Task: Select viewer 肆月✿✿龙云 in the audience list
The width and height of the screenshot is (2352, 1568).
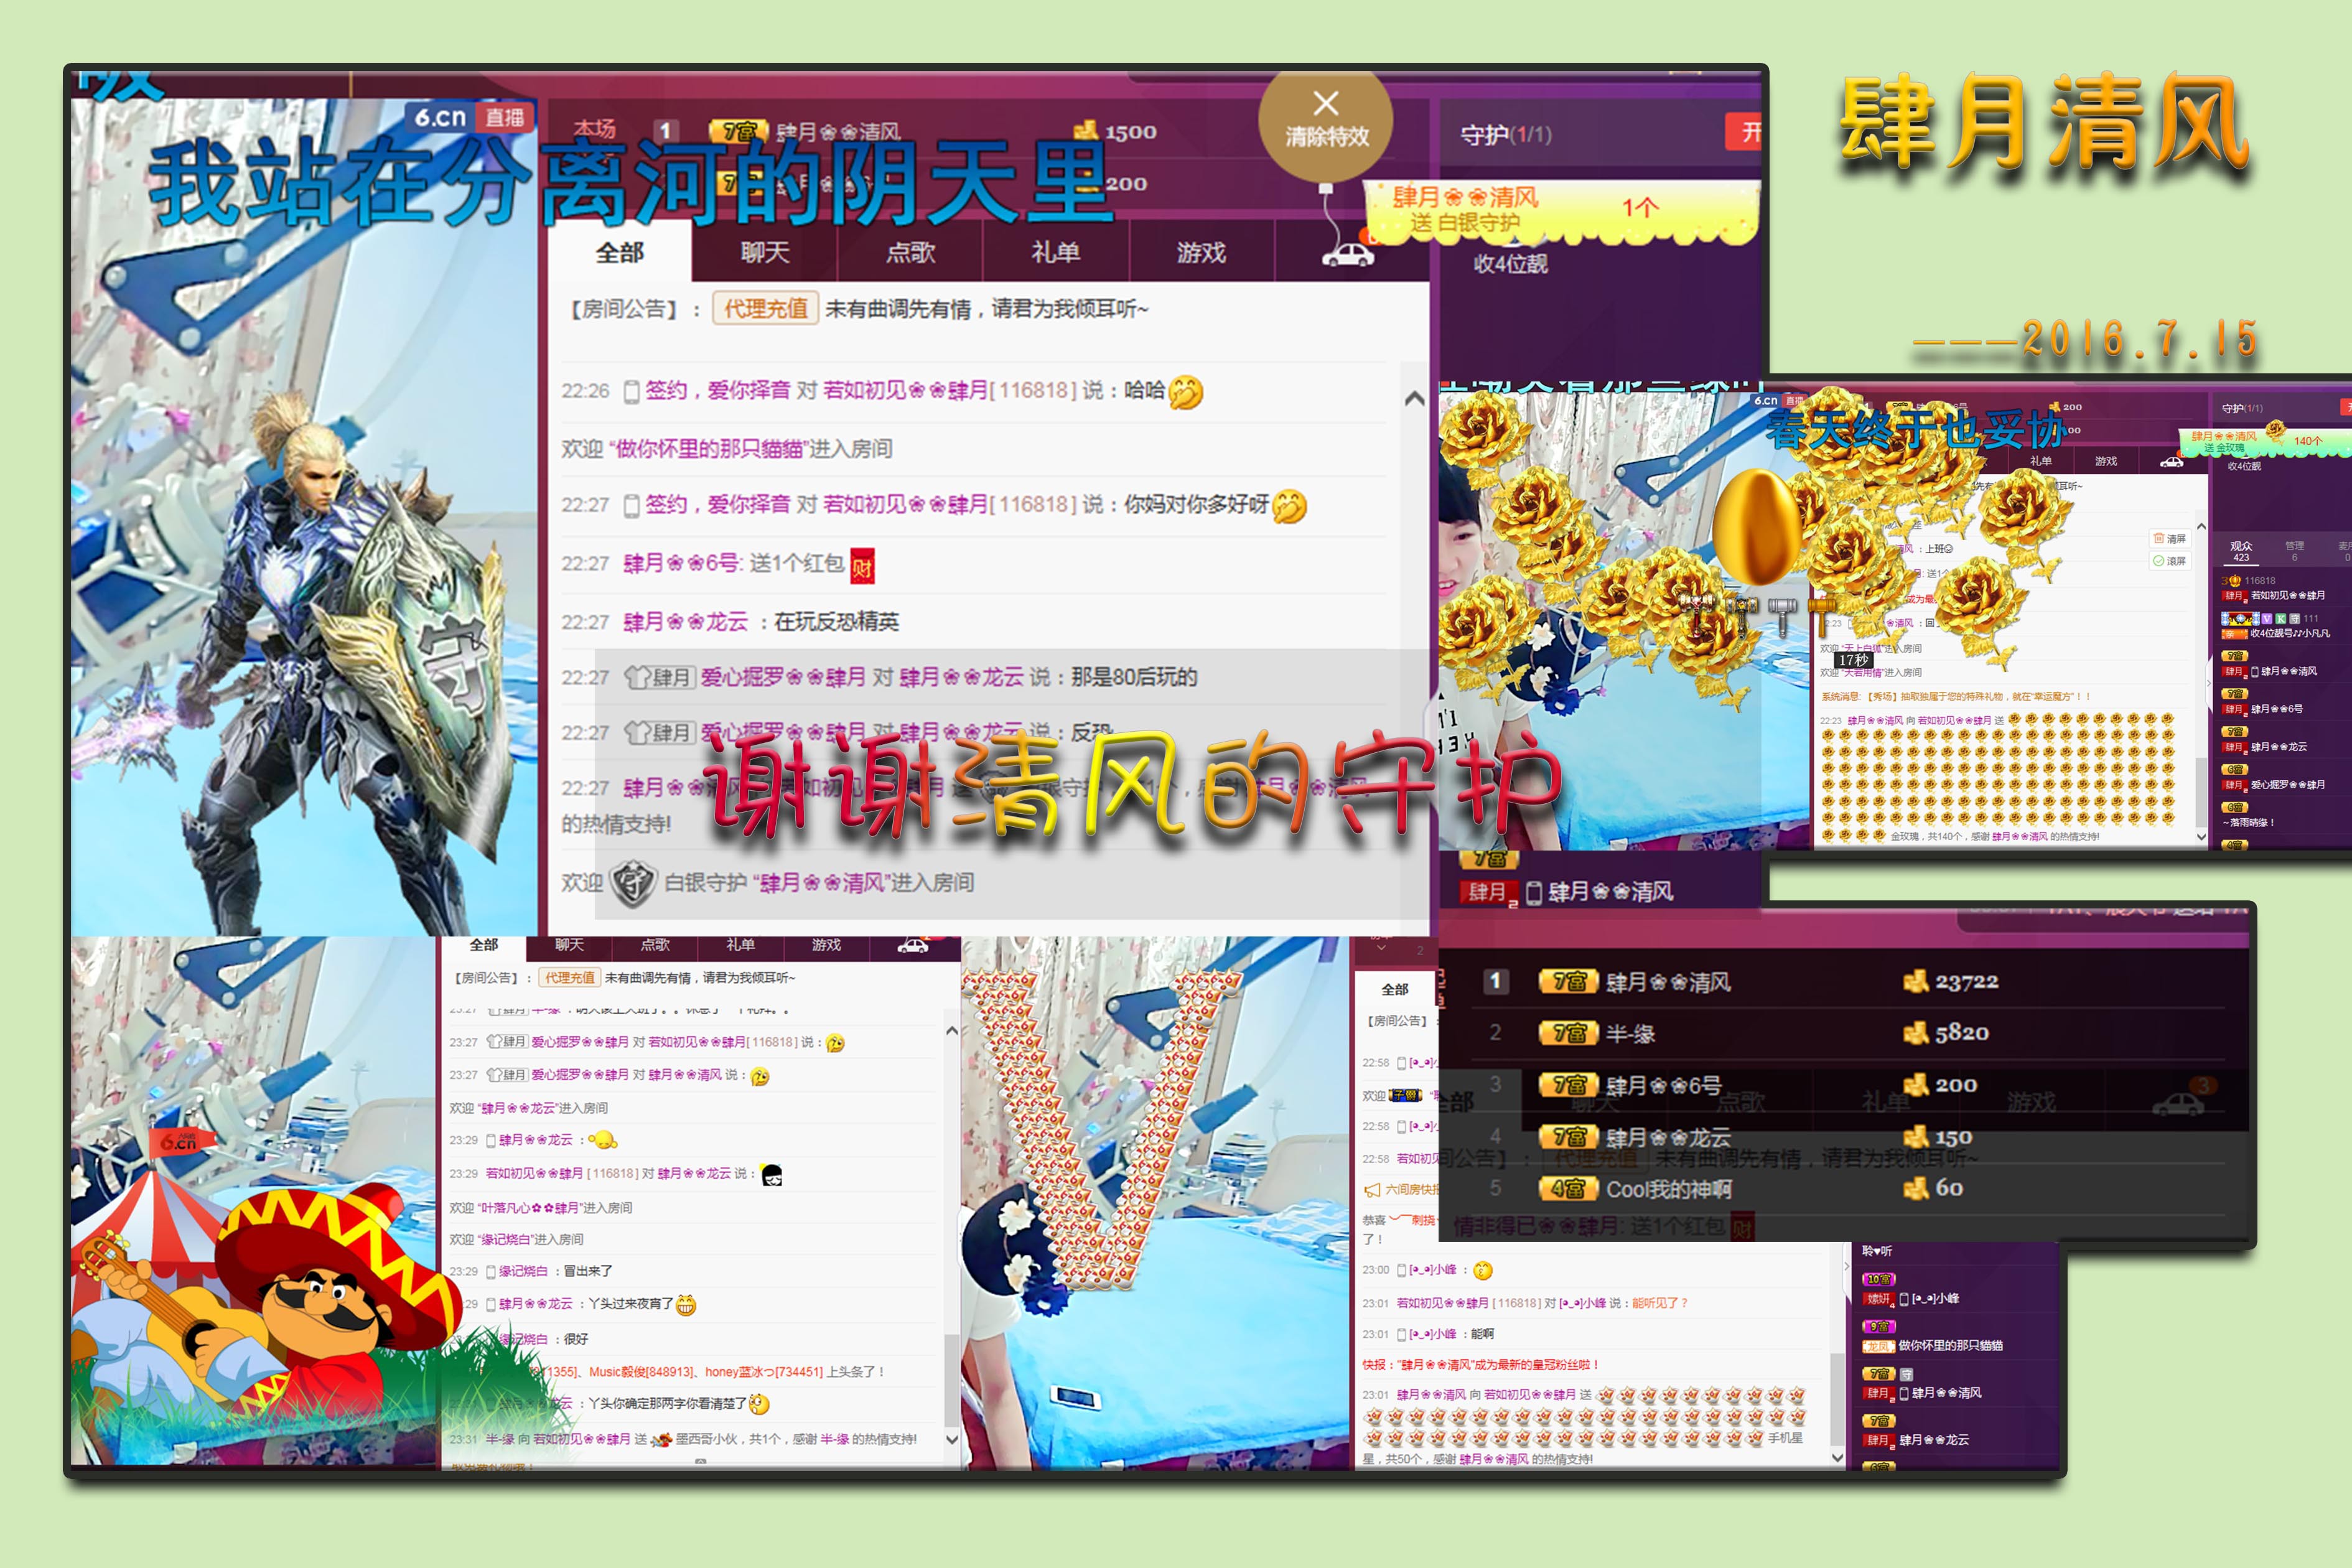Action: pyautogui.click(x=2280, y=747)
